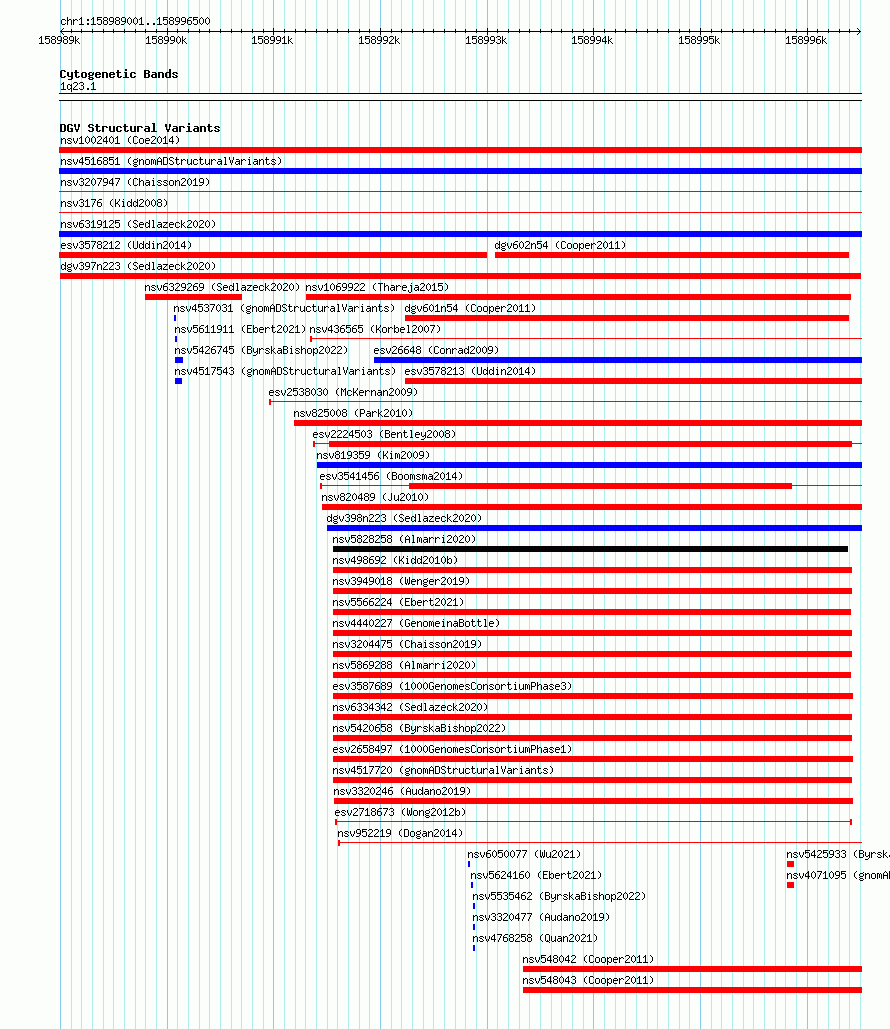Image resolution: width=890 pixels, height=1029 pixels.
Task: Select the 1q23.1 band label
Action: pos(78,87)
